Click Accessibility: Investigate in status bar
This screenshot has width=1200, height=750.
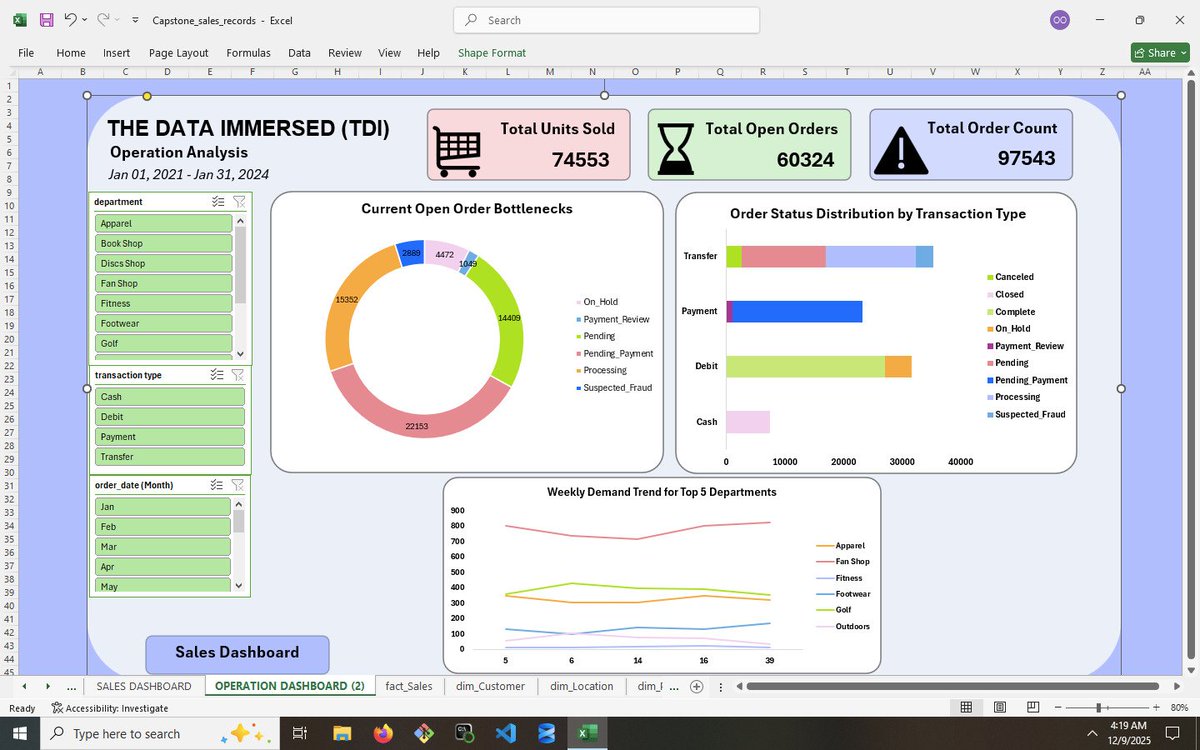(110, 708)
